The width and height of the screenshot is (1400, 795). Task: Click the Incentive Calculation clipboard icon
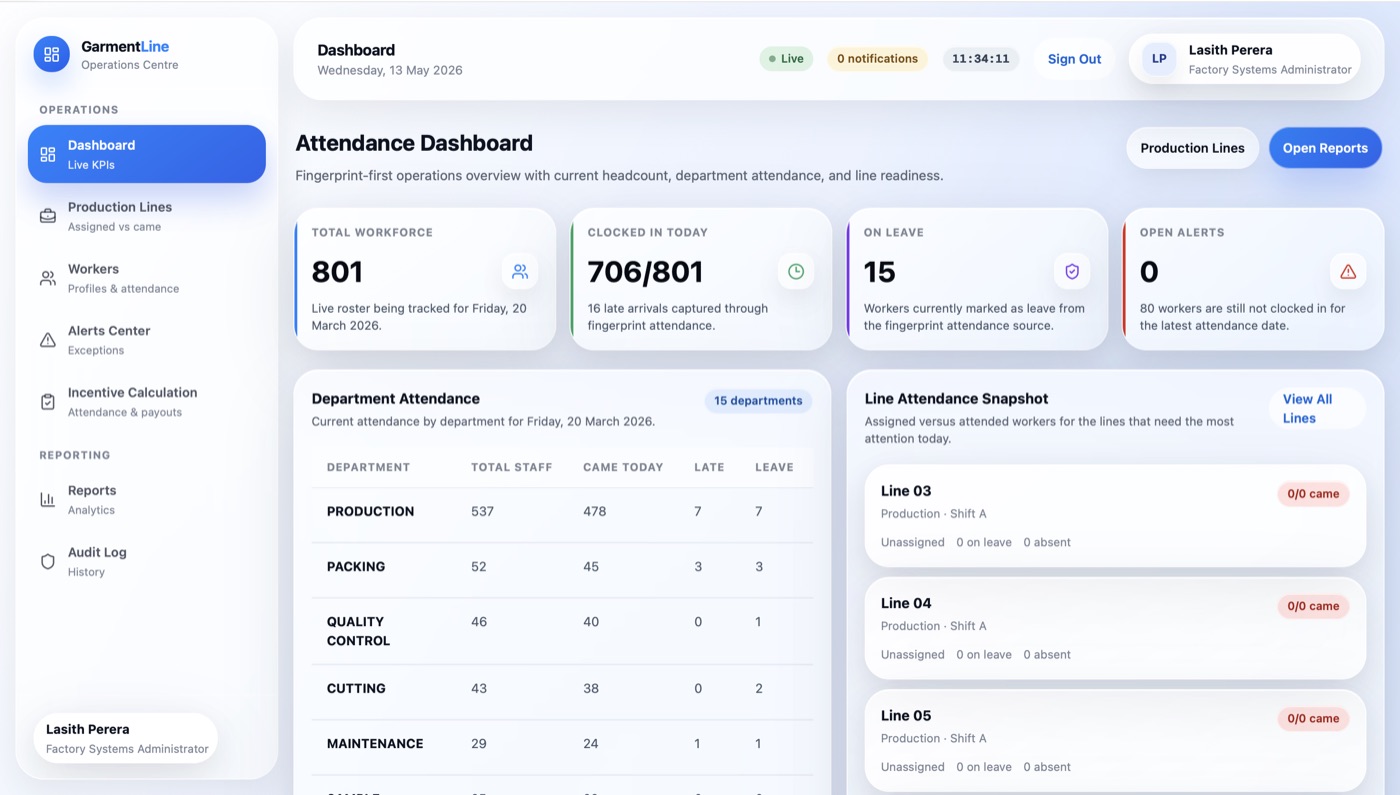48,402
